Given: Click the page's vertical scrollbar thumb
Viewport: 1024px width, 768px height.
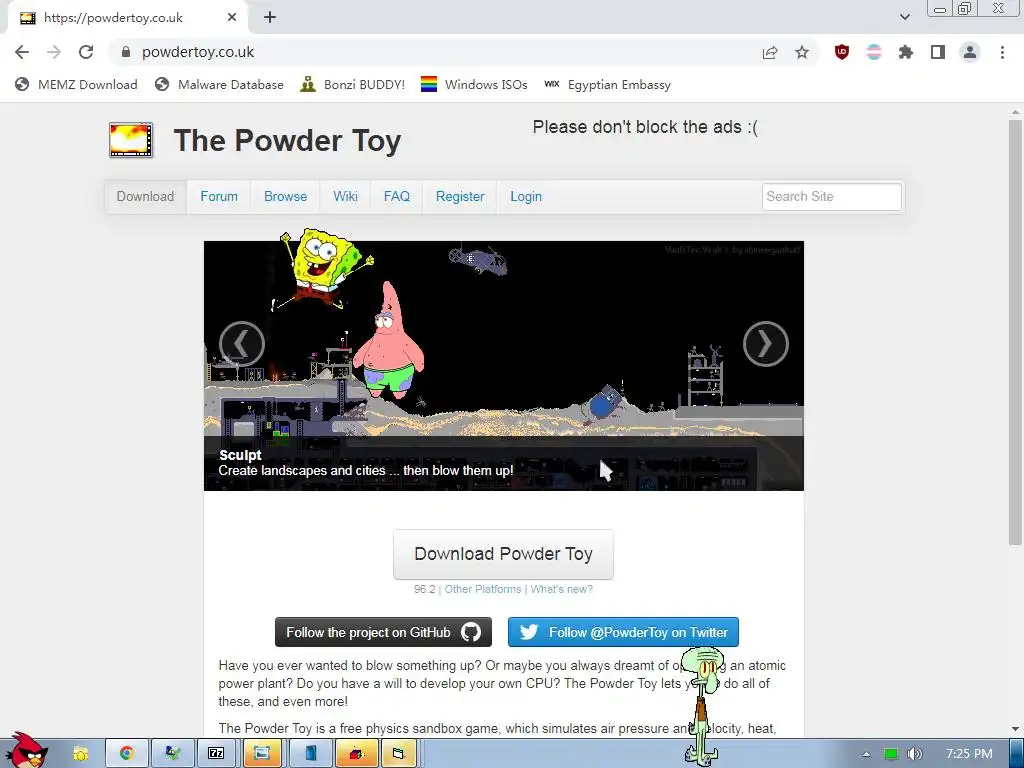Looking at the screenshot, I should pyautogui.click(x=1015, y=332).
